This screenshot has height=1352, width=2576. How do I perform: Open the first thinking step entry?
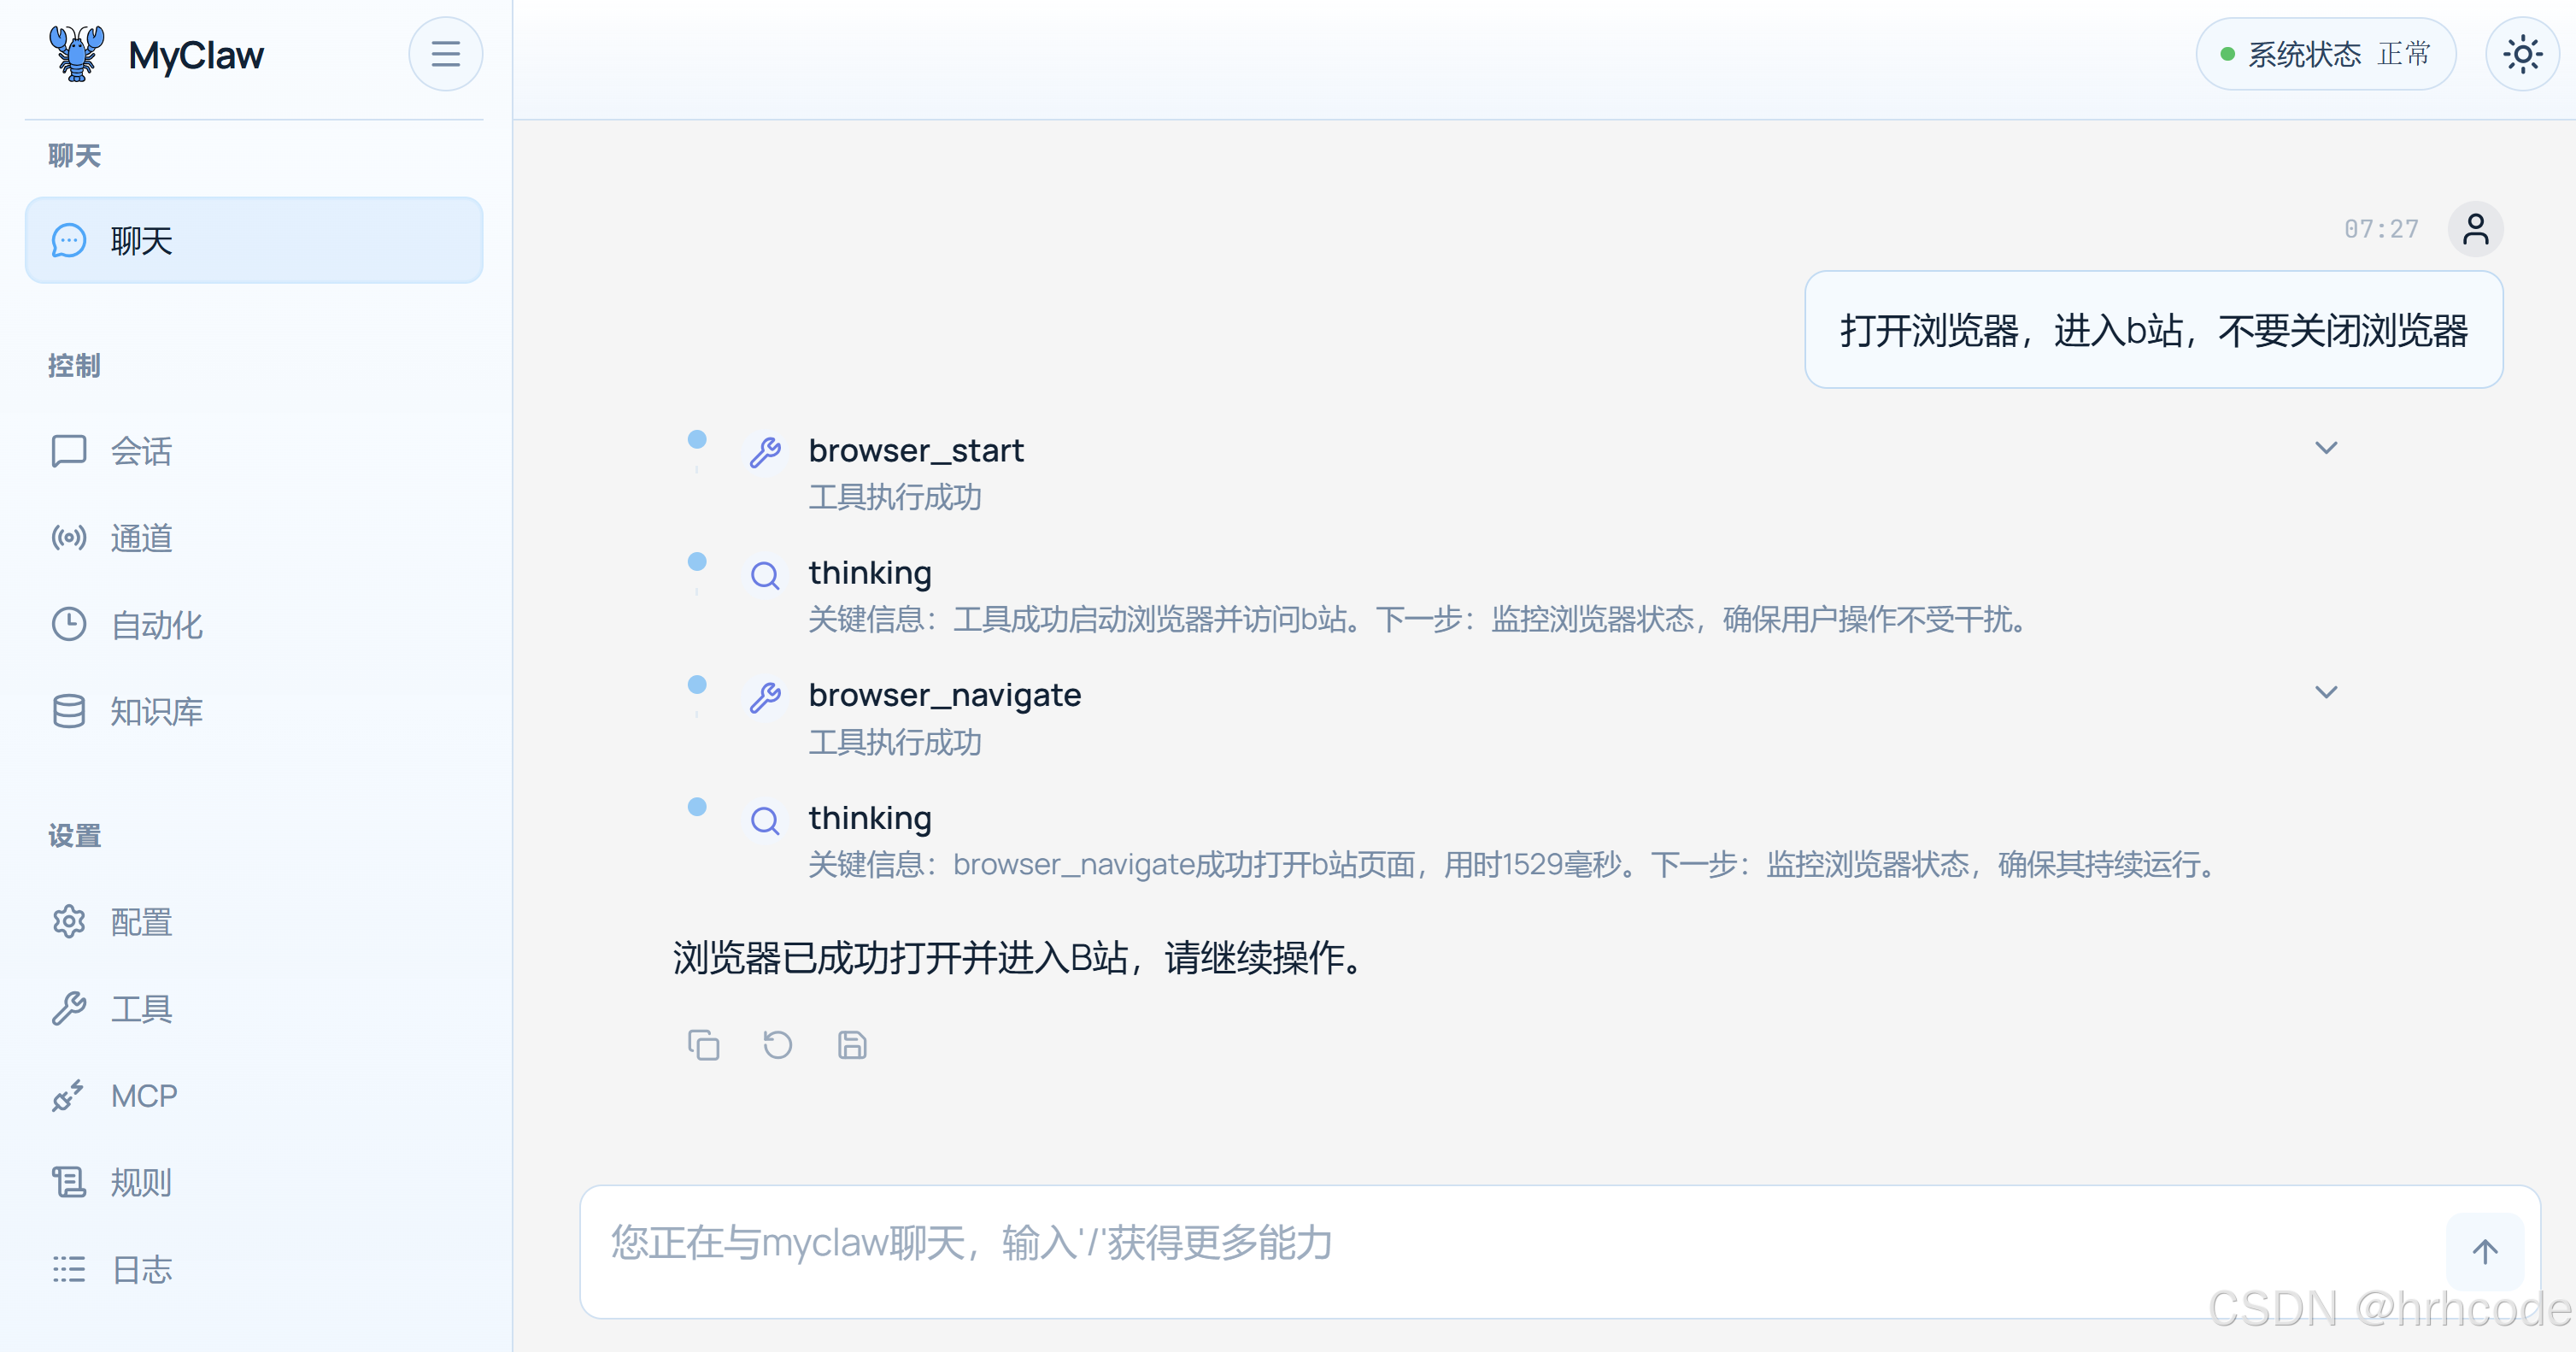tap(870, 573)
